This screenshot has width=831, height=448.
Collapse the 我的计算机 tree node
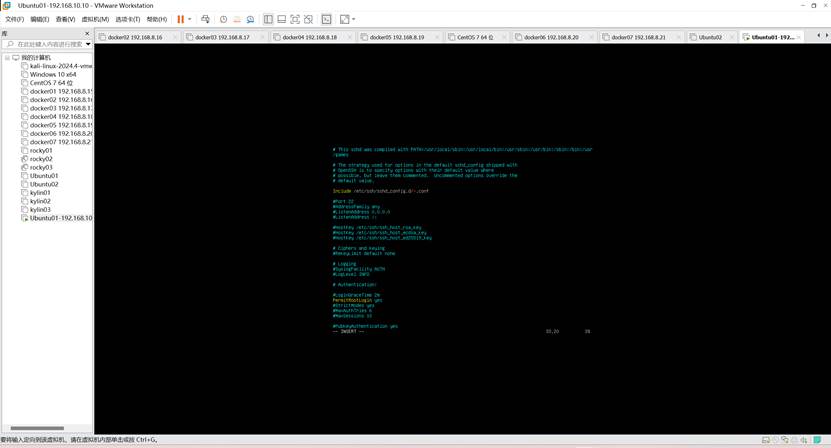pyautogui.click(x=7, y=57)
